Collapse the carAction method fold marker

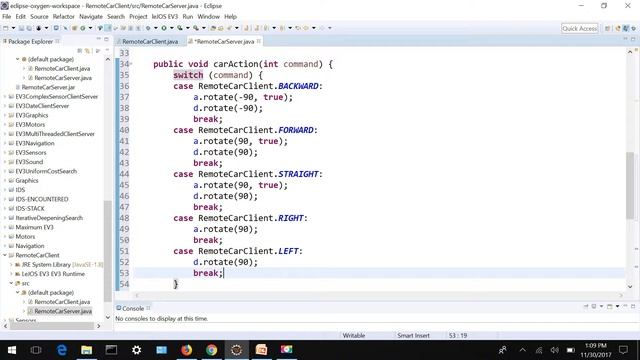pos(131,64)
